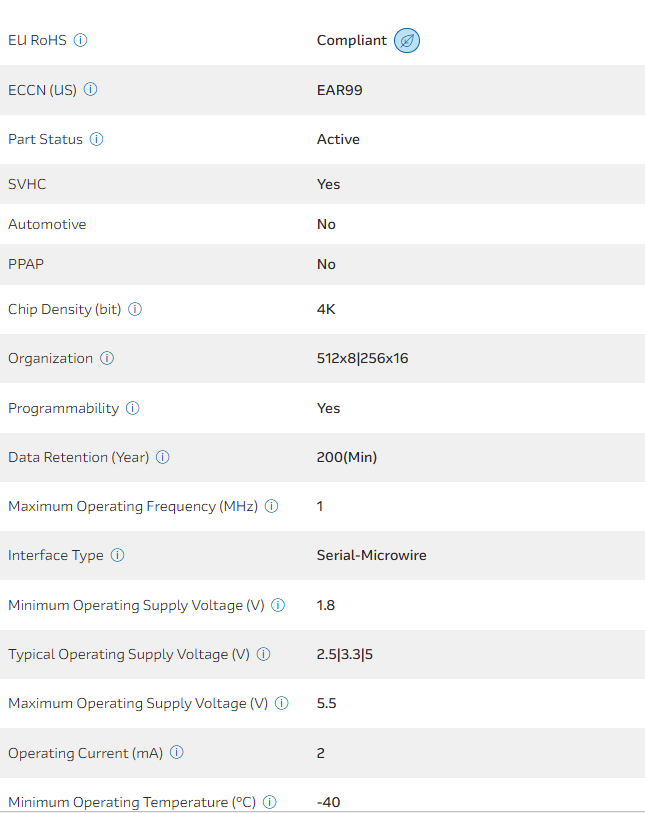Click the info icon beside EU RoHS

(x=81, y=40)
